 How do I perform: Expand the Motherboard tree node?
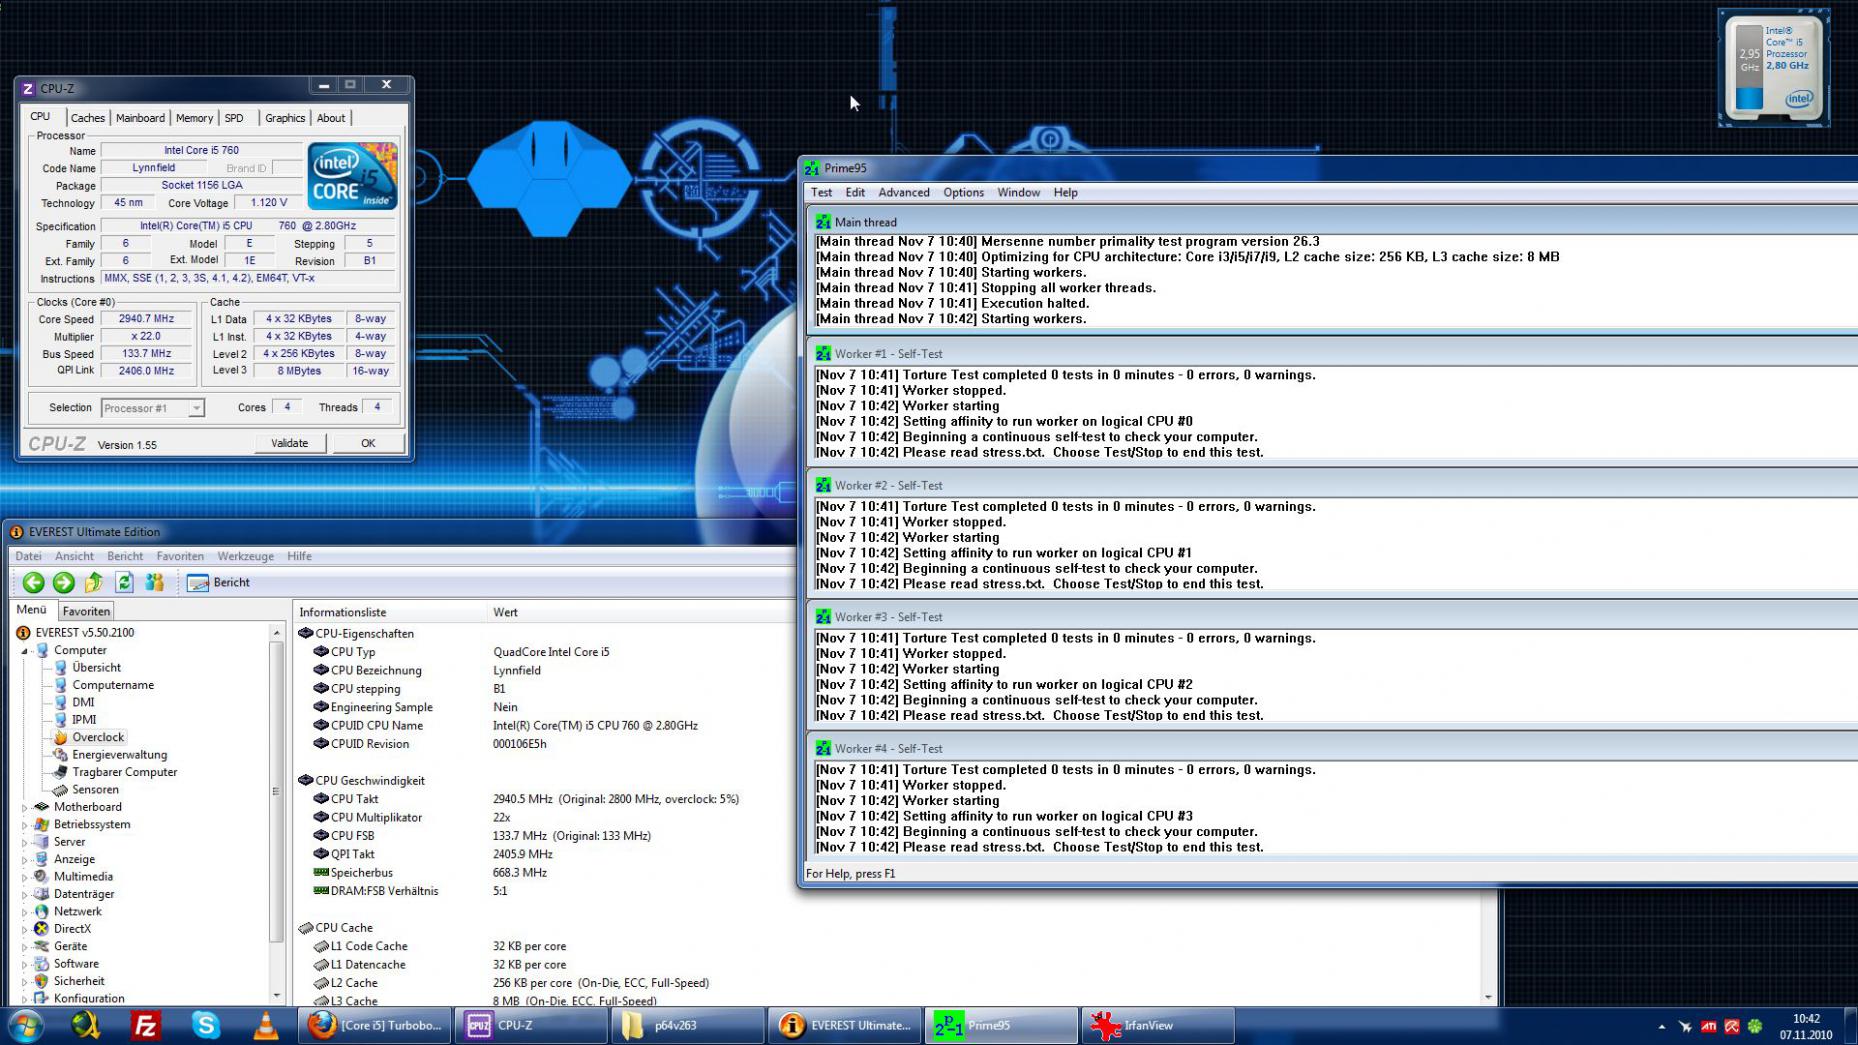25,807
